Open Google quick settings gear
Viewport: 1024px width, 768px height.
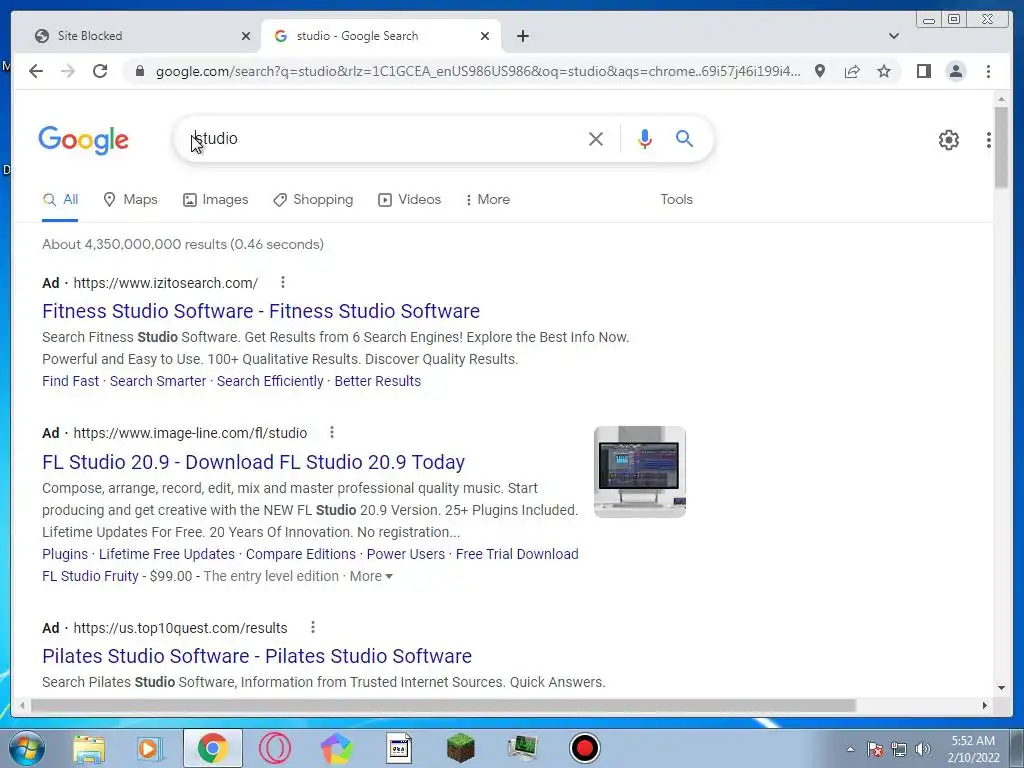pyautogui.click(x=948, y=140)
